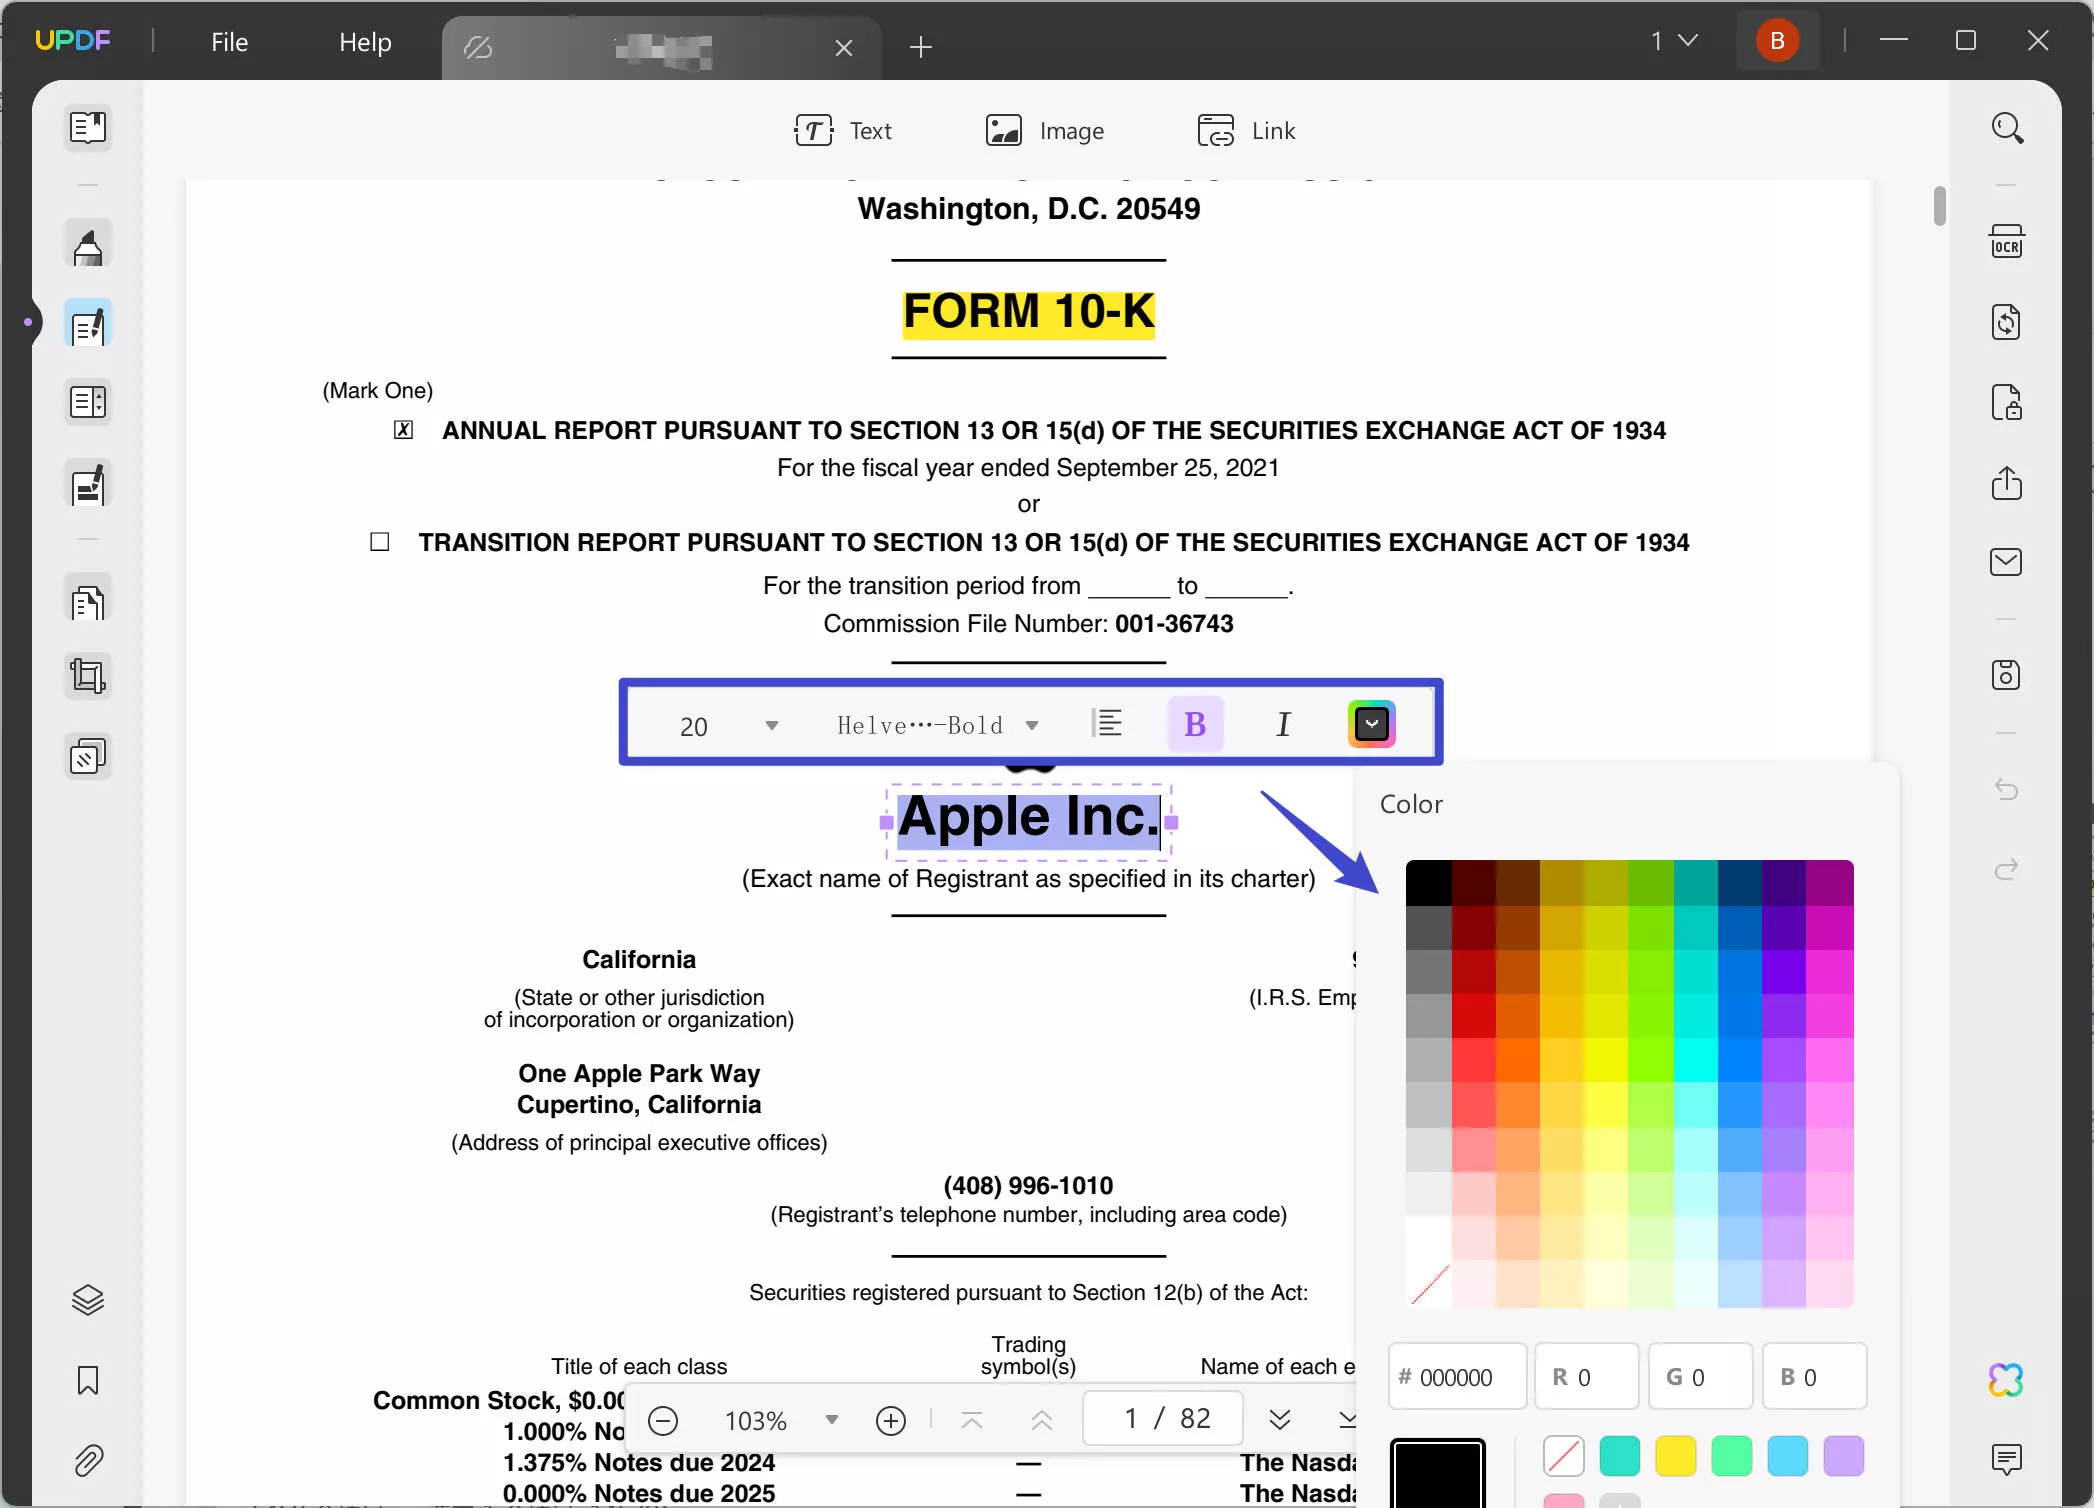Zoom out with the minus icon
Viewport: 2094px width, 1508px height.
click(663, 1421)
